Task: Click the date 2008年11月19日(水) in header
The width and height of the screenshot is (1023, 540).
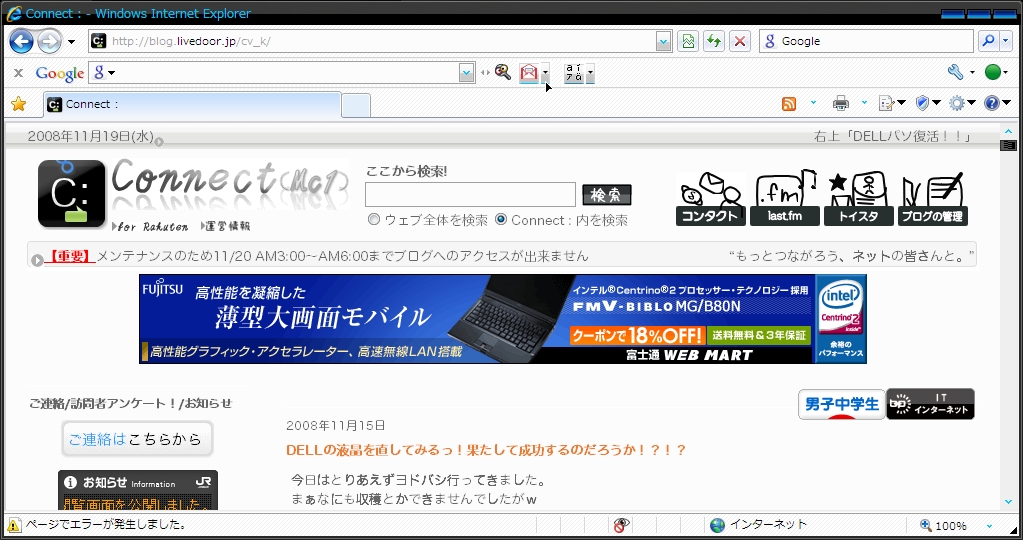Action: [91, 136]
